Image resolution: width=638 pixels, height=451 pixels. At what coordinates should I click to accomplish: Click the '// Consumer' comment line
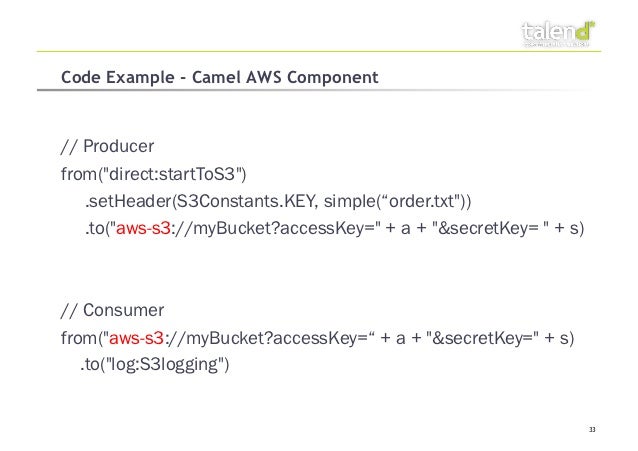click(x=111, y=306)
